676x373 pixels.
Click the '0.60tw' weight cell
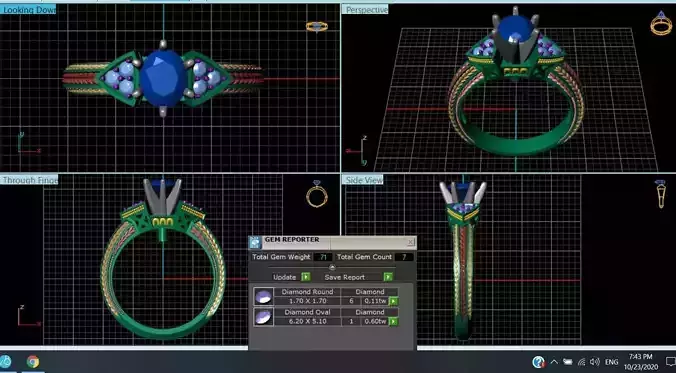point(375,321)
